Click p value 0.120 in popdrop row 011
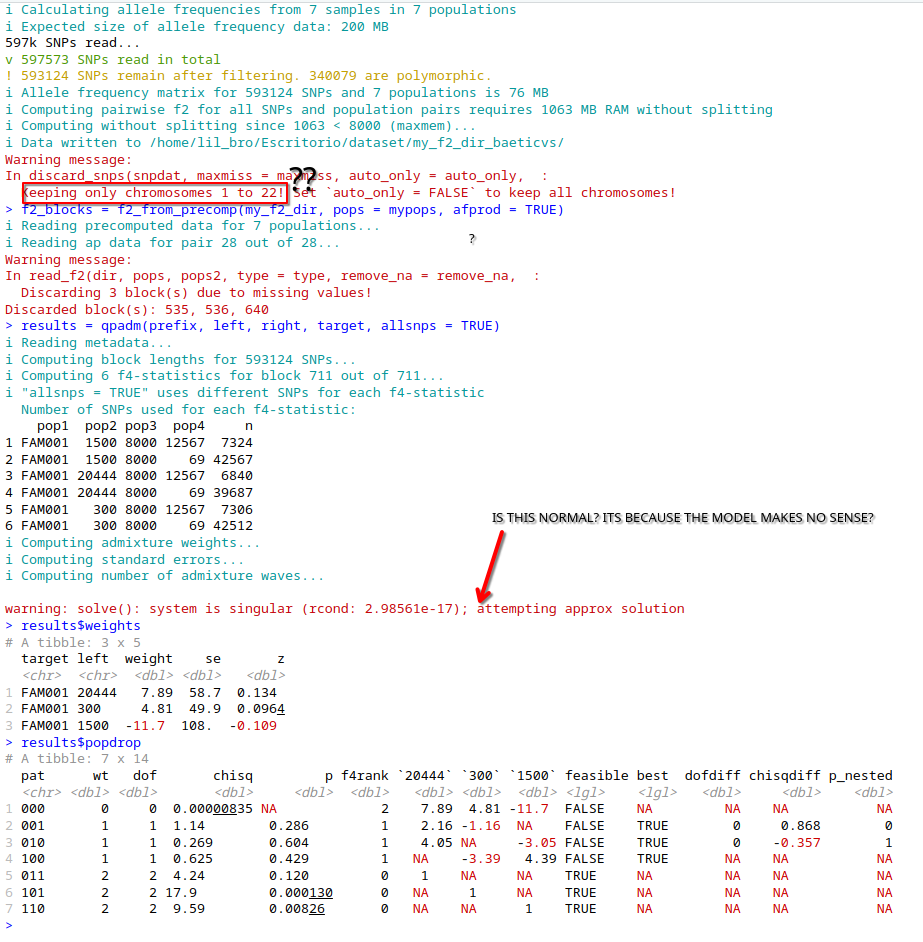The image size is (923, 942). (289, 875)
